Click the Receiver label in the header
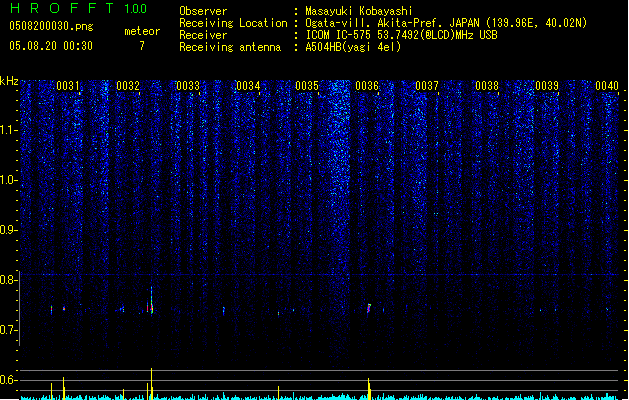Image resolution: width=629 pixels, height=400 pixels. (203, 35)
